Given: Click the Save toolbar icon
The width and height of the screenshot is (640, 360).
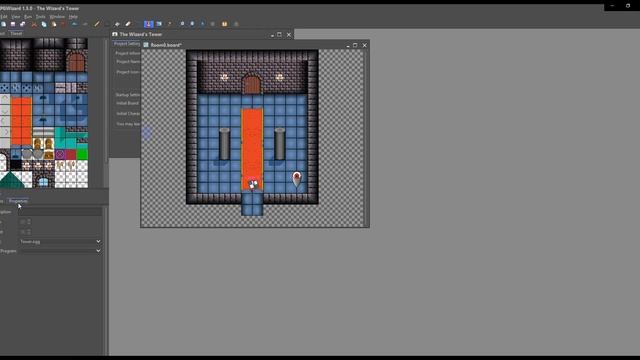Looking at the screenshot, I should (x=13, y=24).
